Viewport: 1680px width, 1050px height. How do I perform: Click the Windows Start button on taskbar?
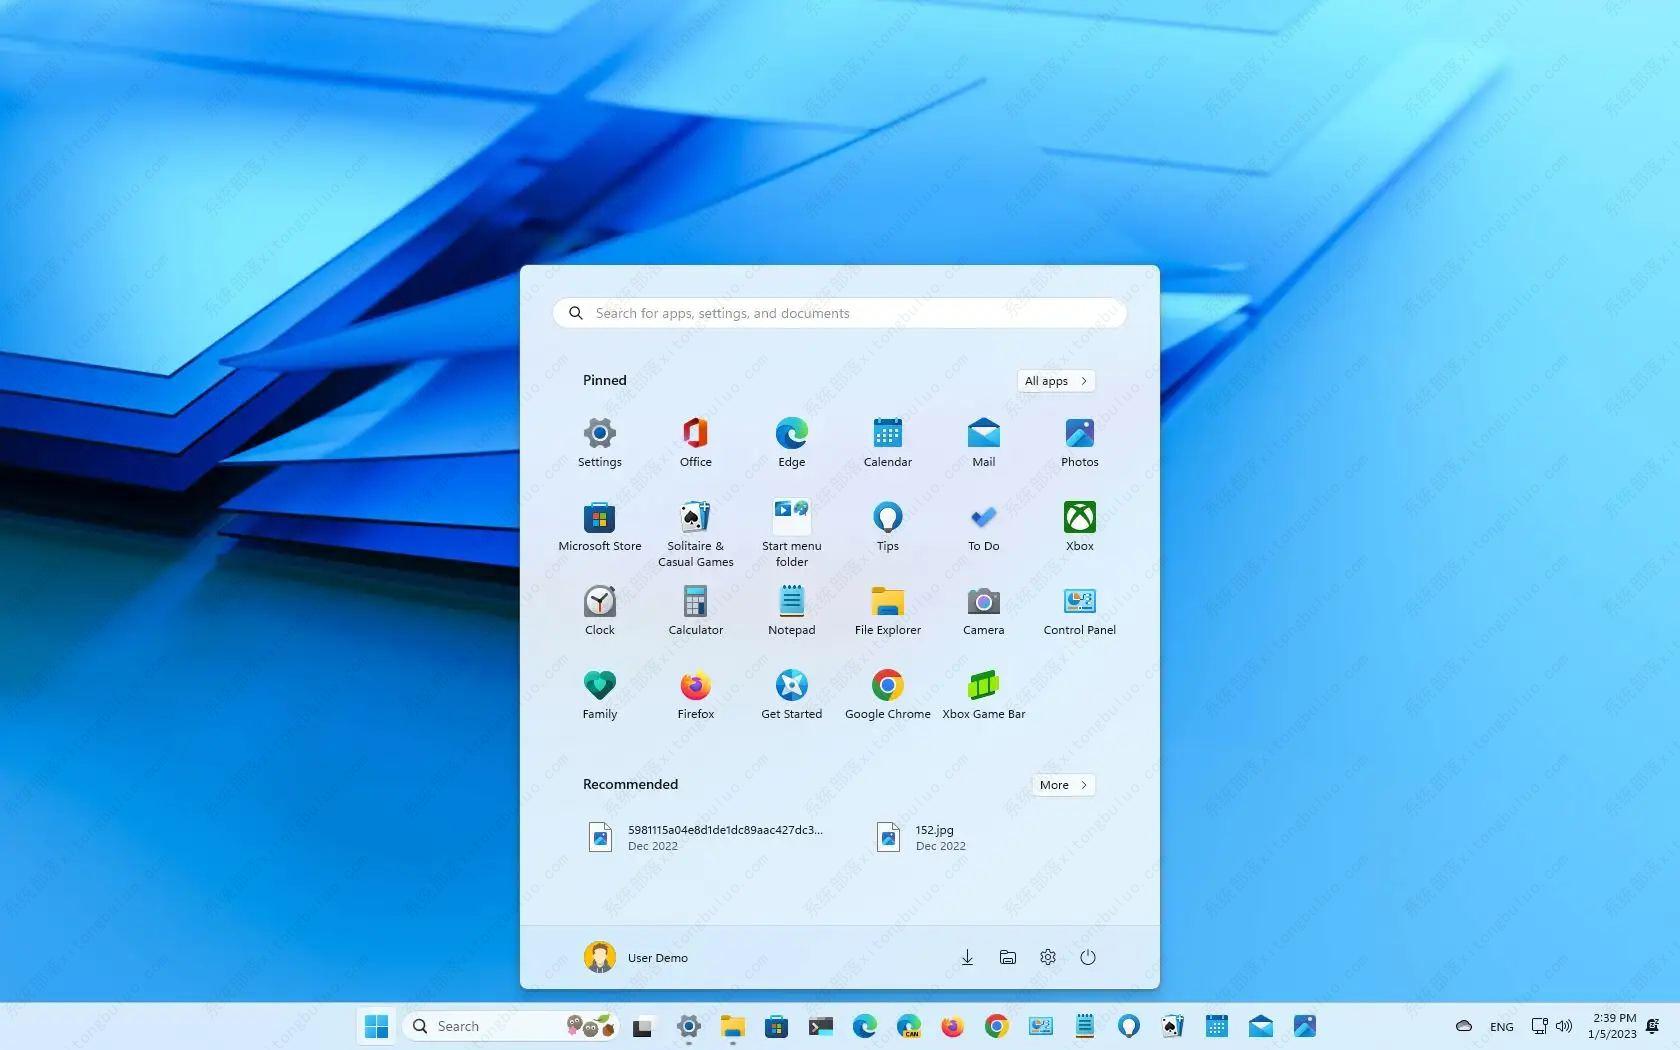376,1026
